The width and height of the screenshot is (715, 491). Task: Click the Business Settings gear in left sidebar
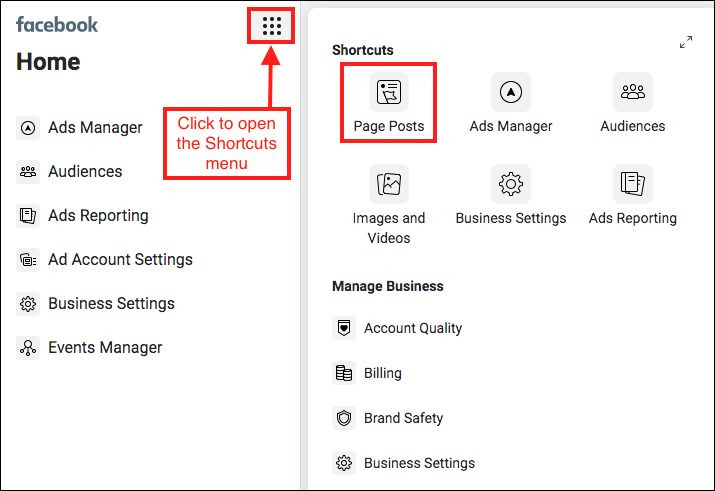tap(28, 304)
